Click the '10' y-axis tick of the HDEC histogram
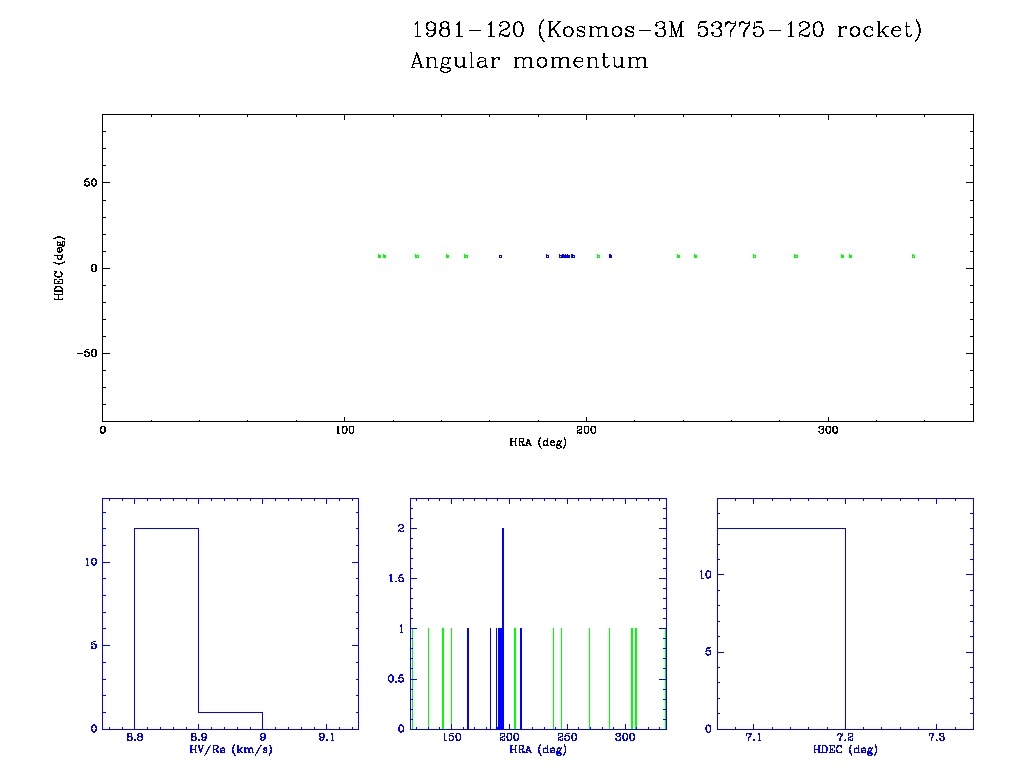Screen dimensions: 1024x768 (705, 575)
